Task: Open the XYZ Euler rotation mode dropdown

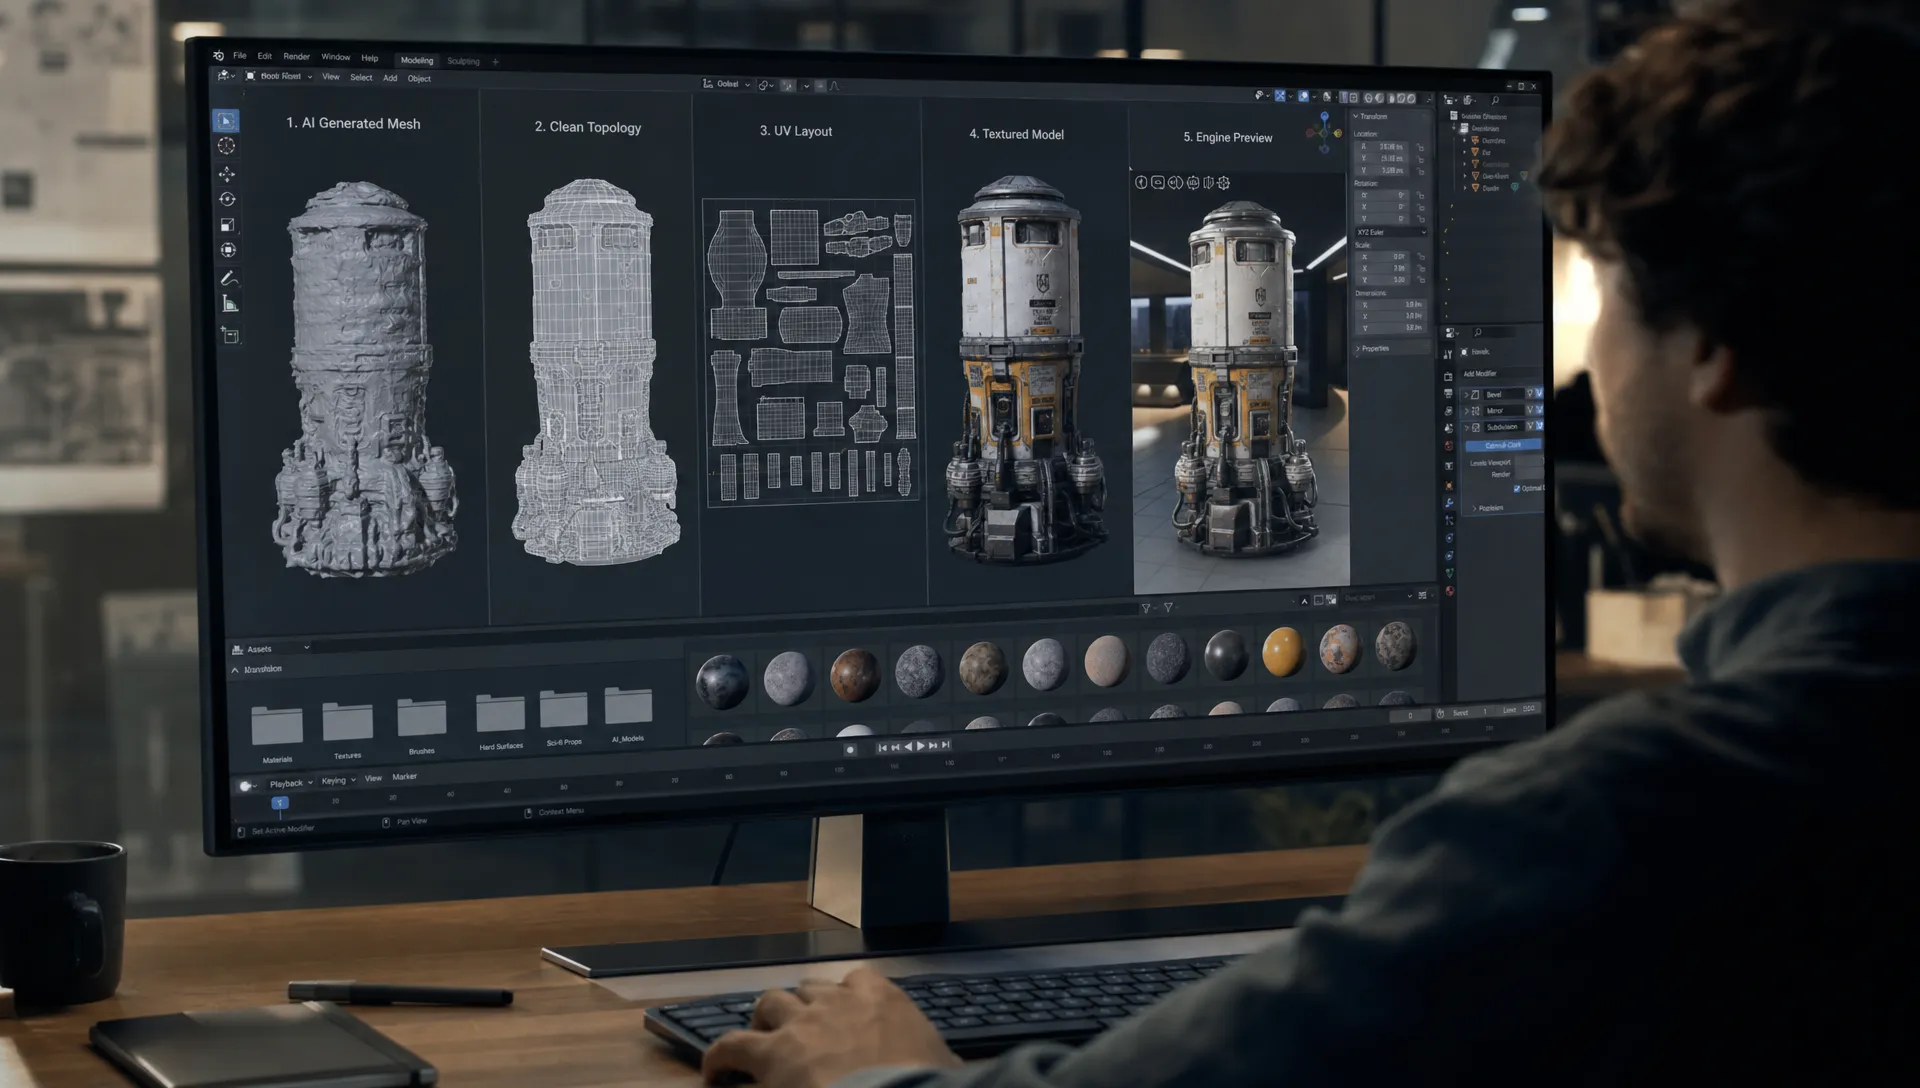Action: (1391, 232)
